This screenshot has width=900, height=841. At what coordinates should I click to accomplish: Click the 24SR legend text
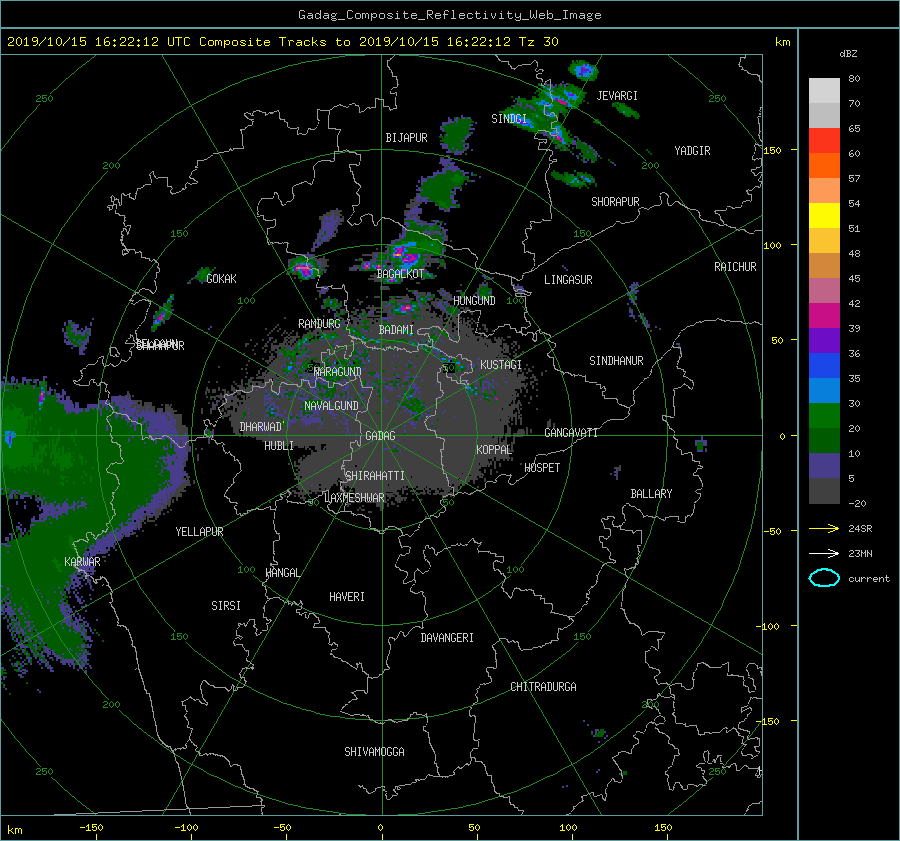tap(860, 529)
